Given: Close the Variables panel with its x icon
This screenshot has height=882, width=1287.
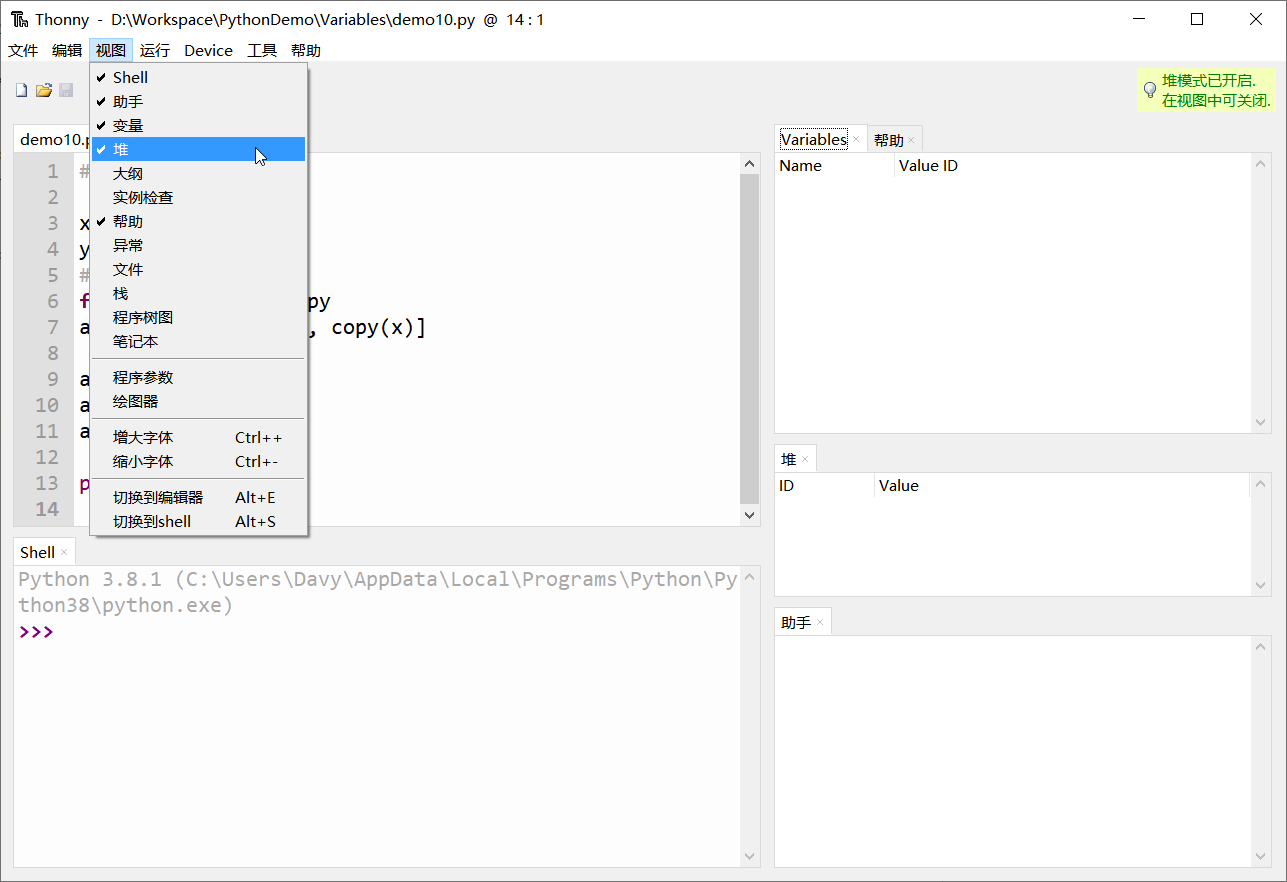Looking at the screenshot, I should [x=856, y=138].
